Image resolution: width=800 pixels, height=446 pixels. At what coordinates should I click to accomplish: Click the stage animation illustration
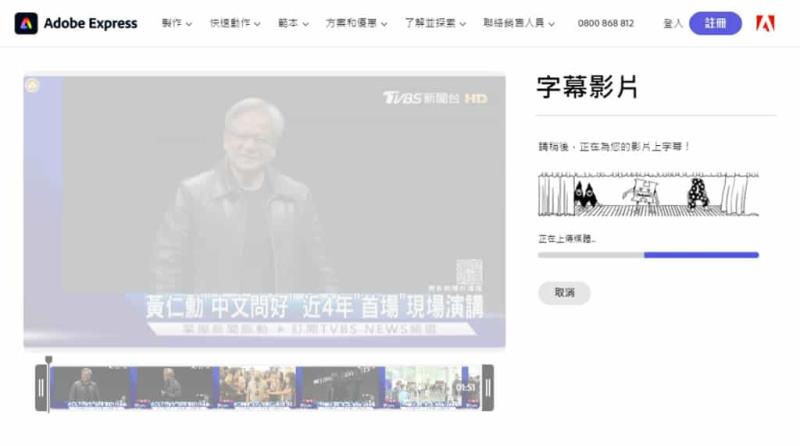tap(648, 194)
